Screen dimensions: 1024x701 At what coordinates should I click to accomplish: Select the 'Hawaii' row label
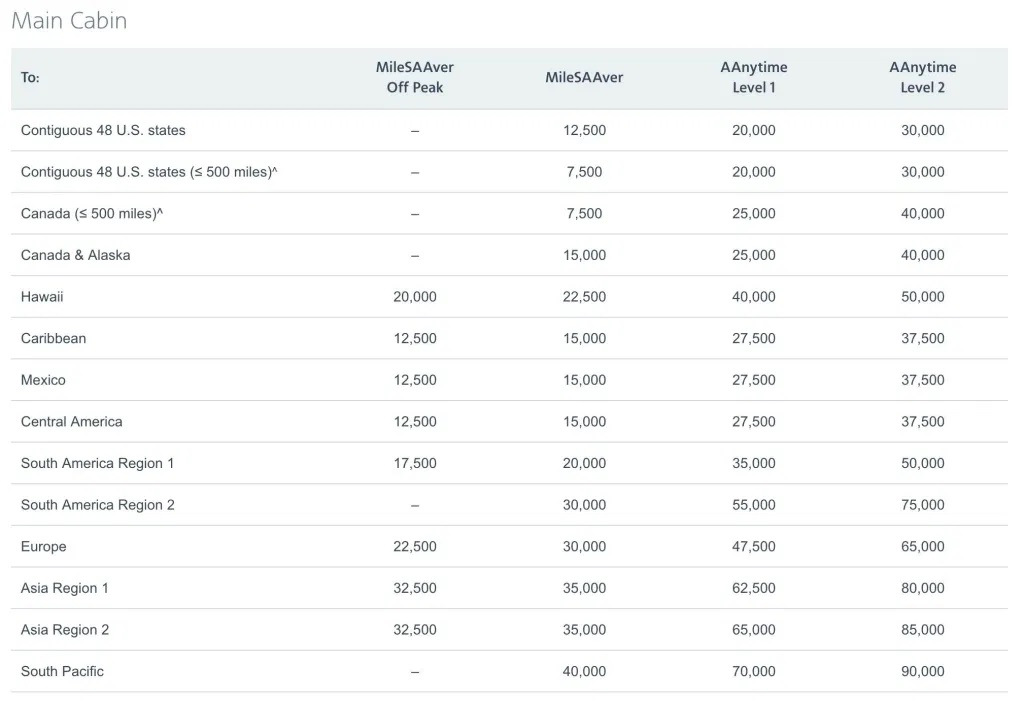(x=42, y=297)
